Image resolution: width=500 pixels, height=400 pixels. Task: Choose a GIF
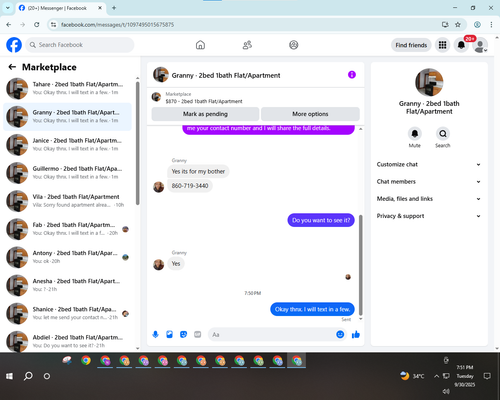click(x=198, y=334)
